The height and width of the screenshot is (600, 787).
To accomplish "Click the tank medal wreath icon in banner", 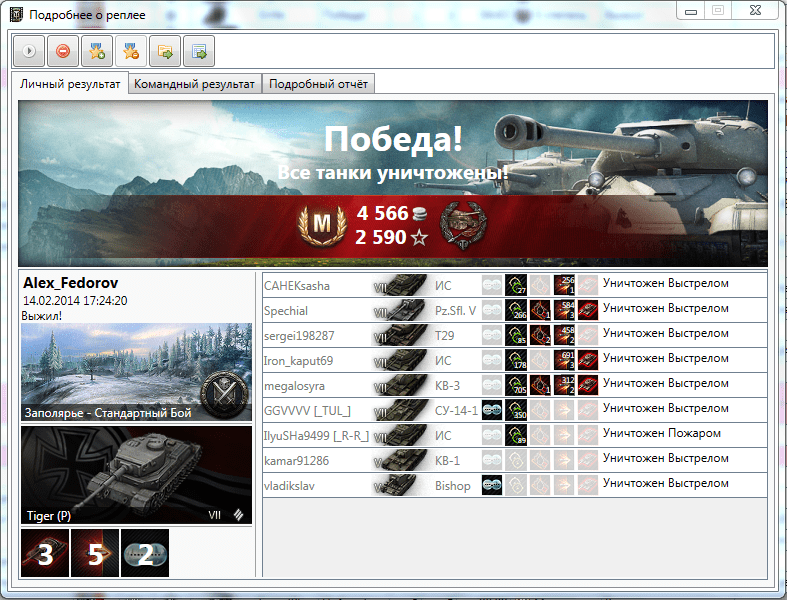I will tap(463, 225).
